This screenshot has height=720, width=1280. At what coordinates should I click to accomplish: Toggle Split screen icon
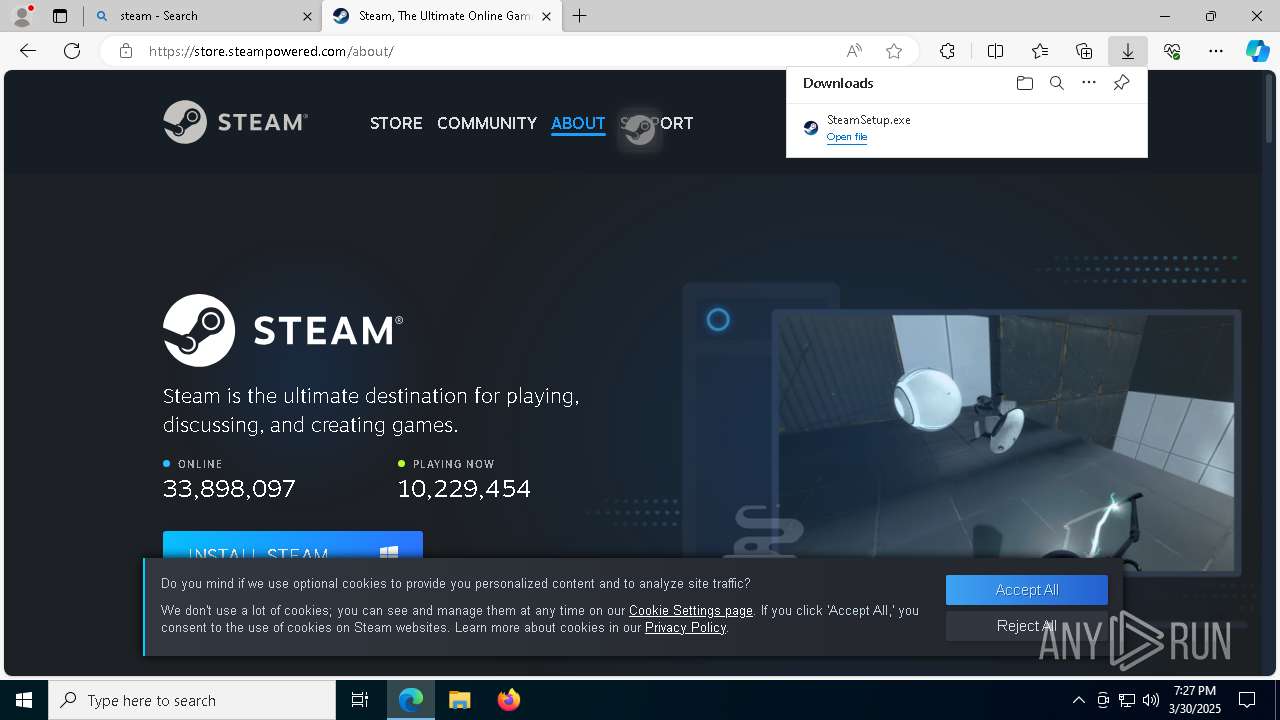tap(995, 51)
